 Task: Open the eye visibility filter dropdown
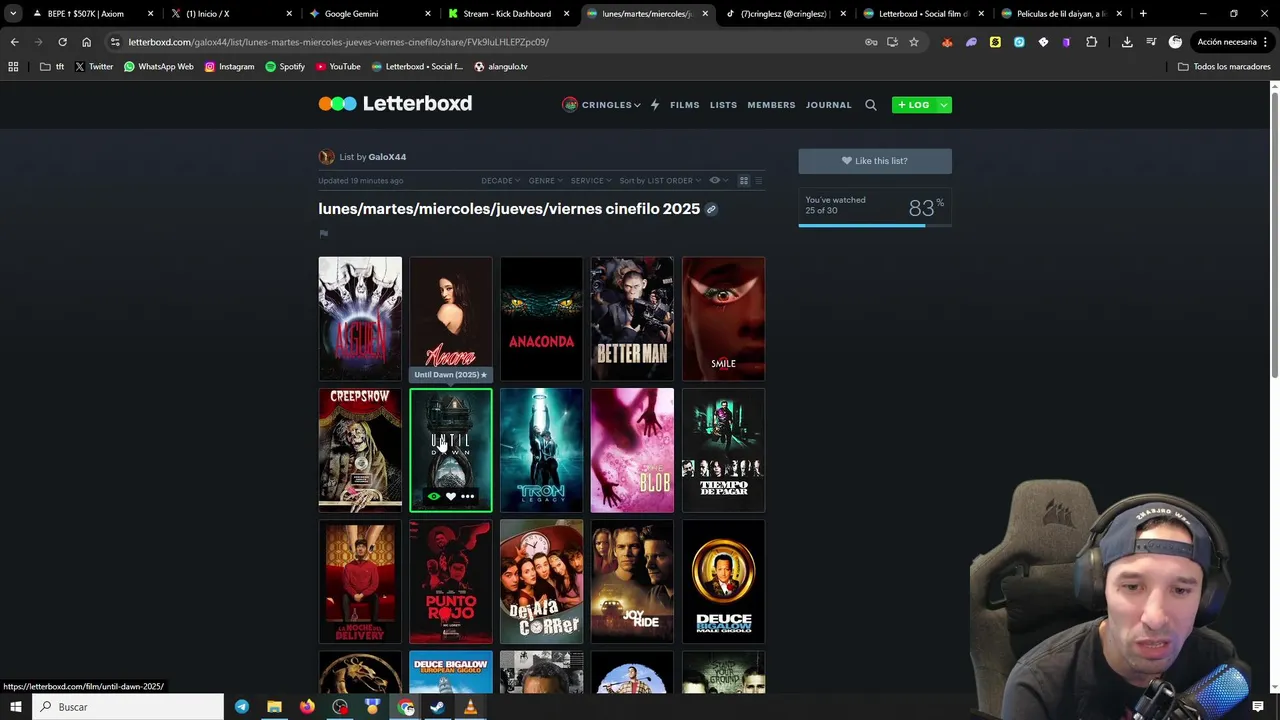click(719, 181)
